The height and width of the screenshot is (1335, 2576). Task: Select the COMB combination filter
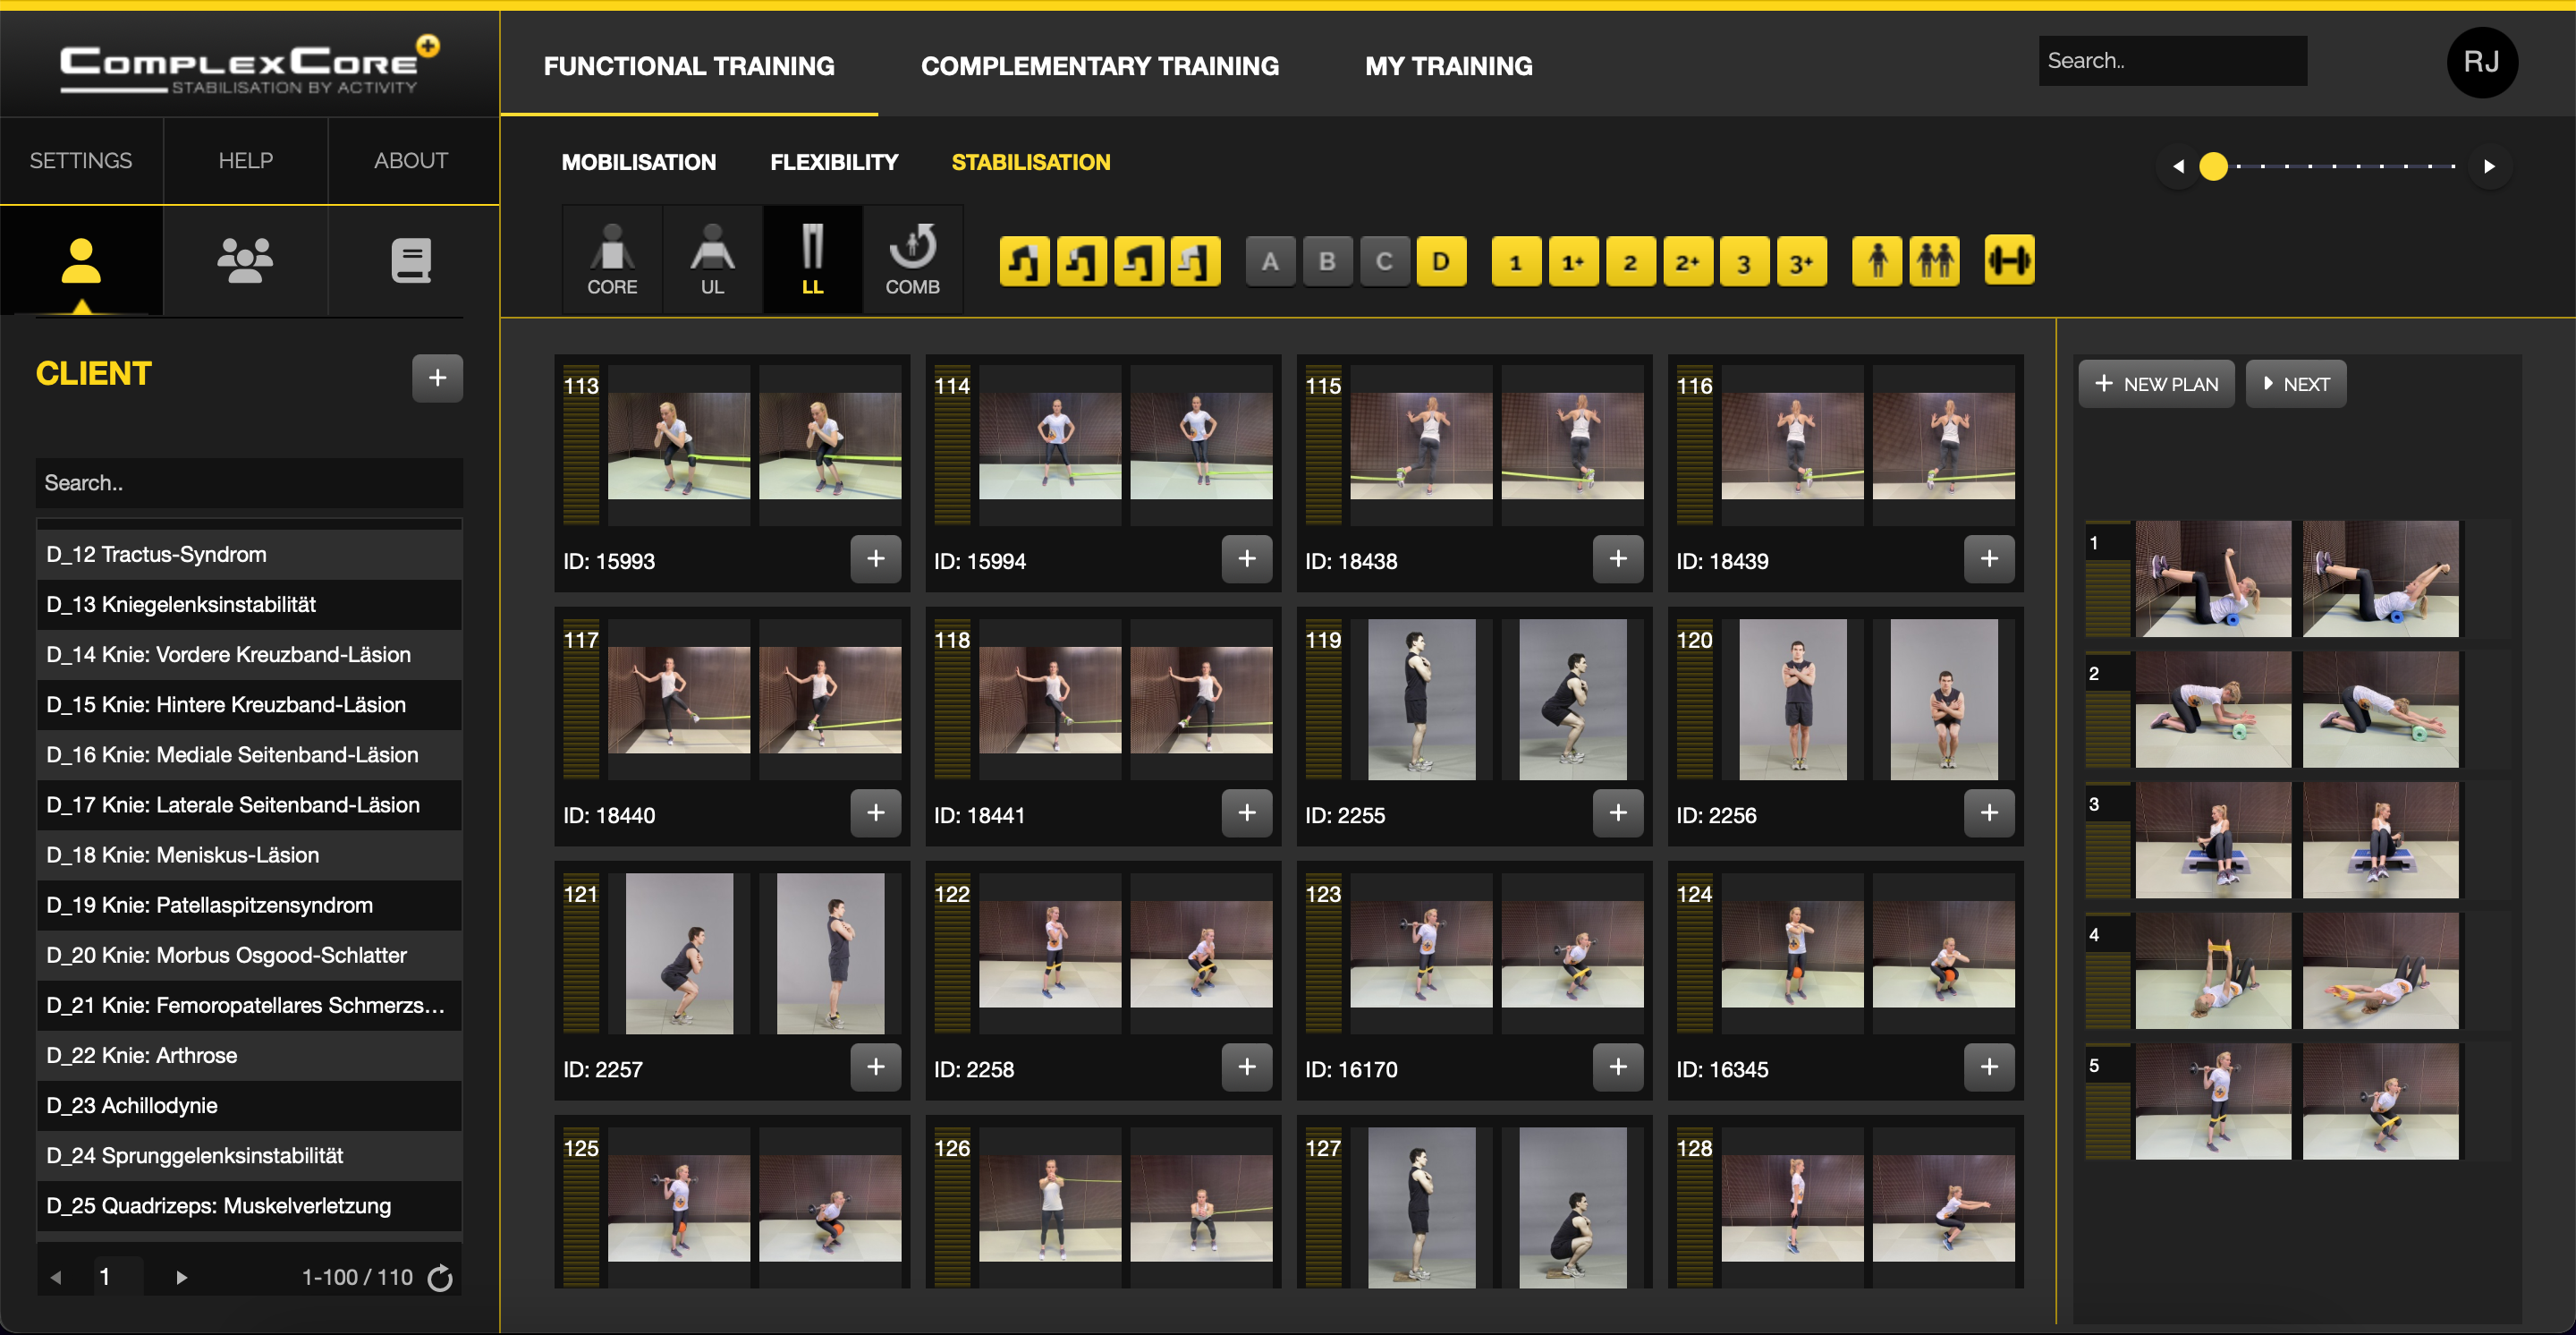tap(912, 260)
